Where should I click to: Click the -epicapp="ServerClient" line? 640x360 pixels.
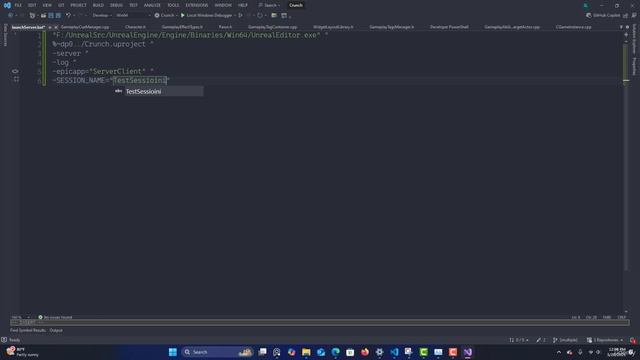(x=102, y=71)
